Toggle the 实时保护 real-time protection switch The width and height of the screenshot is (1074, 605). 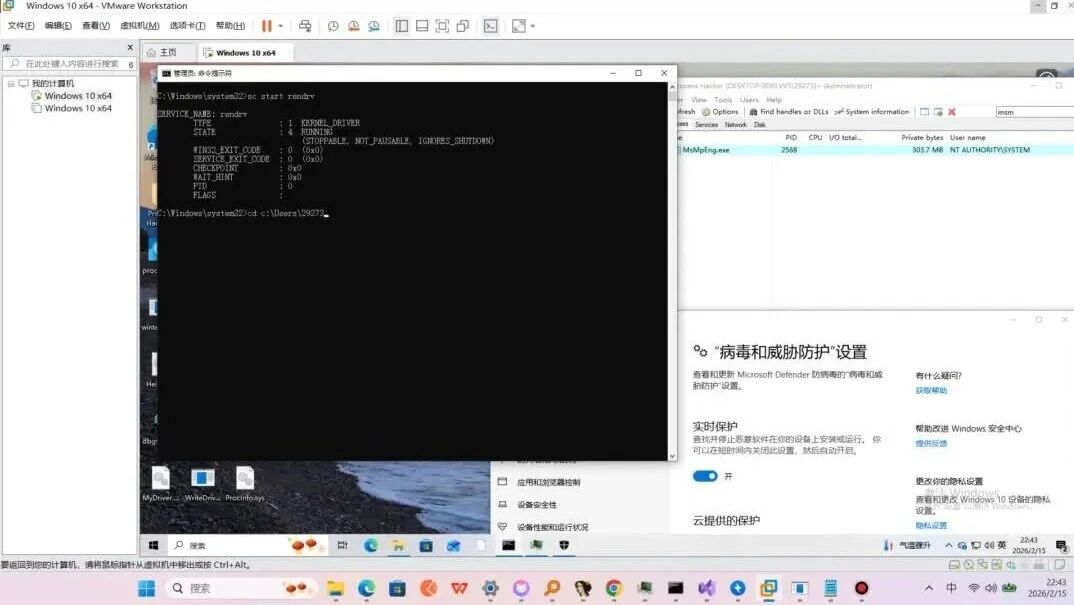(x=705, y=476)
